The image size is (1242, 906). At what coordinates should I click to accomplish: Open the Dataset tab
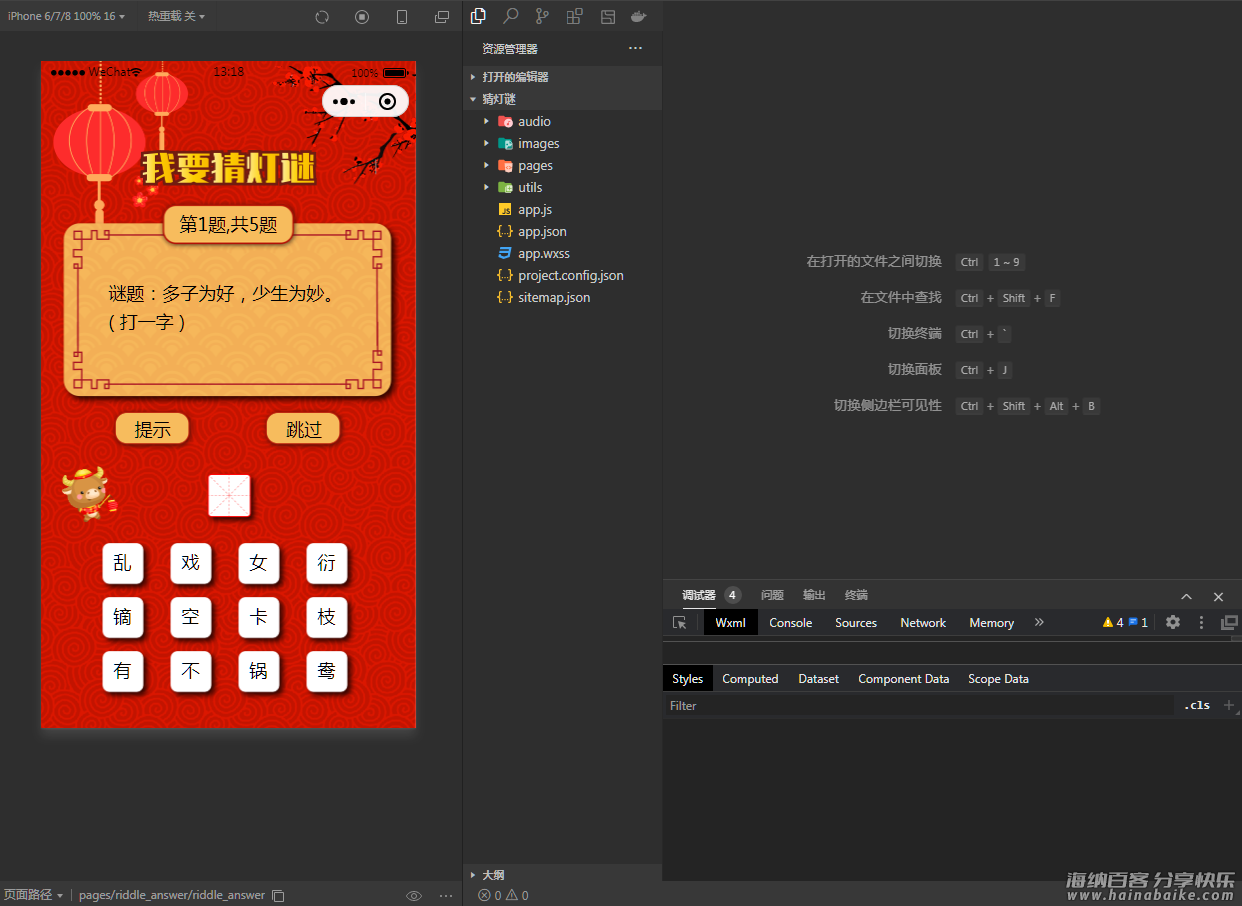tap(818, 678)
